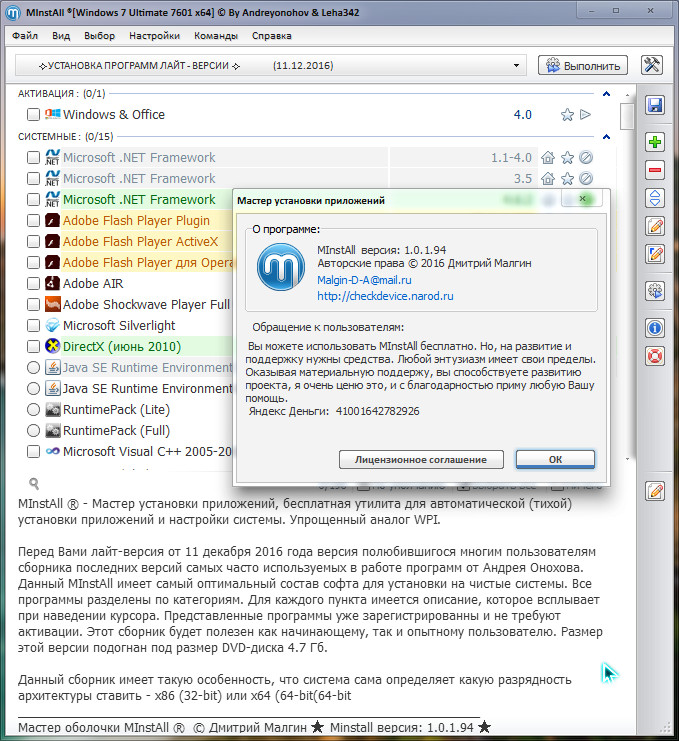Open the http://checkdevice.narod.ru link
The width and height of the screenshot is (679, 741).
tap(385, 296)
